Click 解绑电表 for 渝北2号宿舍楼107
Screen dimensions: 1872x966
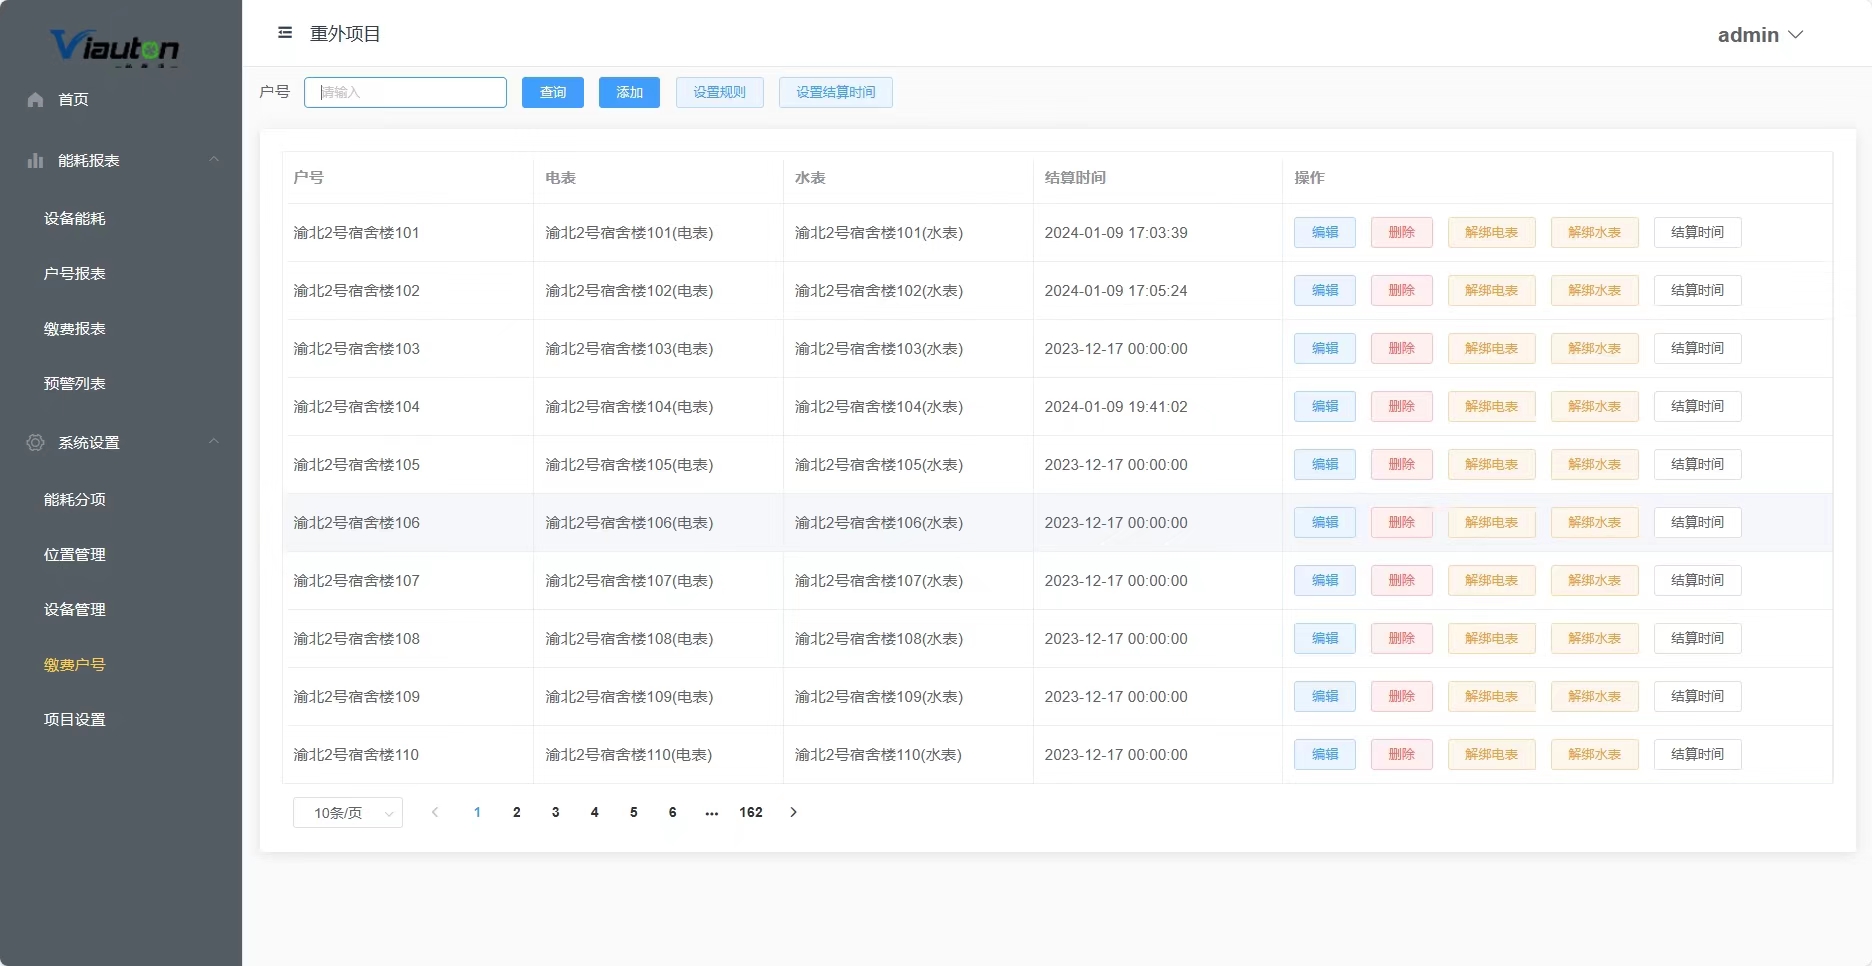[x=1492, y=580]
